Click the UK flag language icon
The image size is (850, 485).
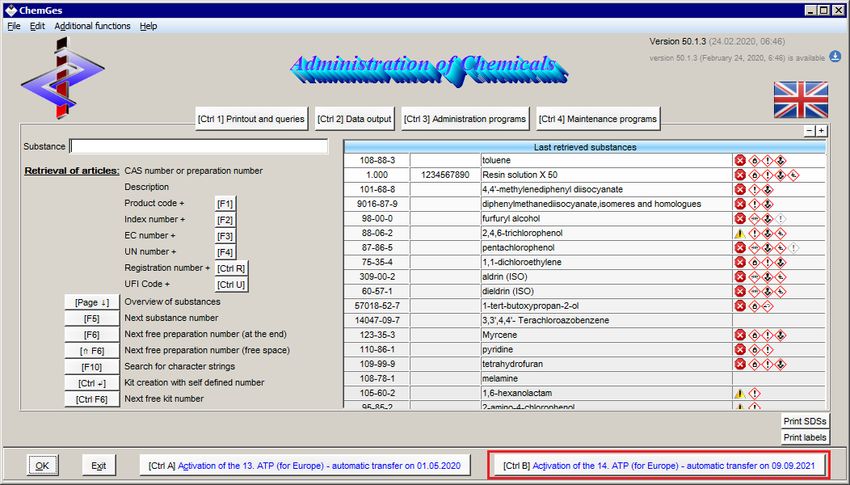click(x=801, y=100)
